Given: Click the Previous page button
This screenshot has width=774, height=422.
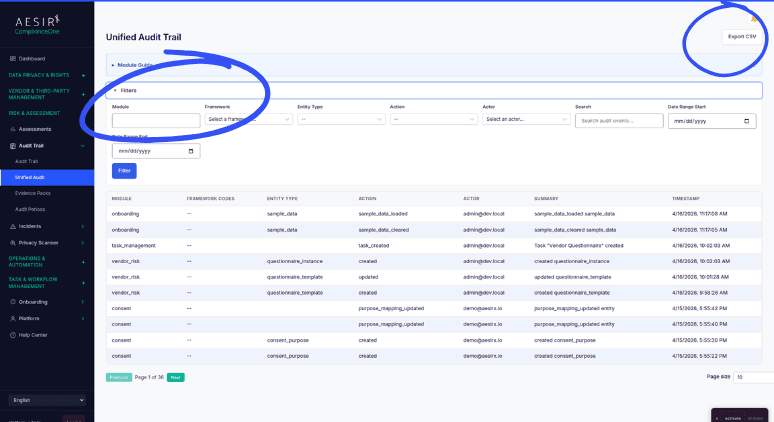Looking at the screenshot, I should (119, 378).
